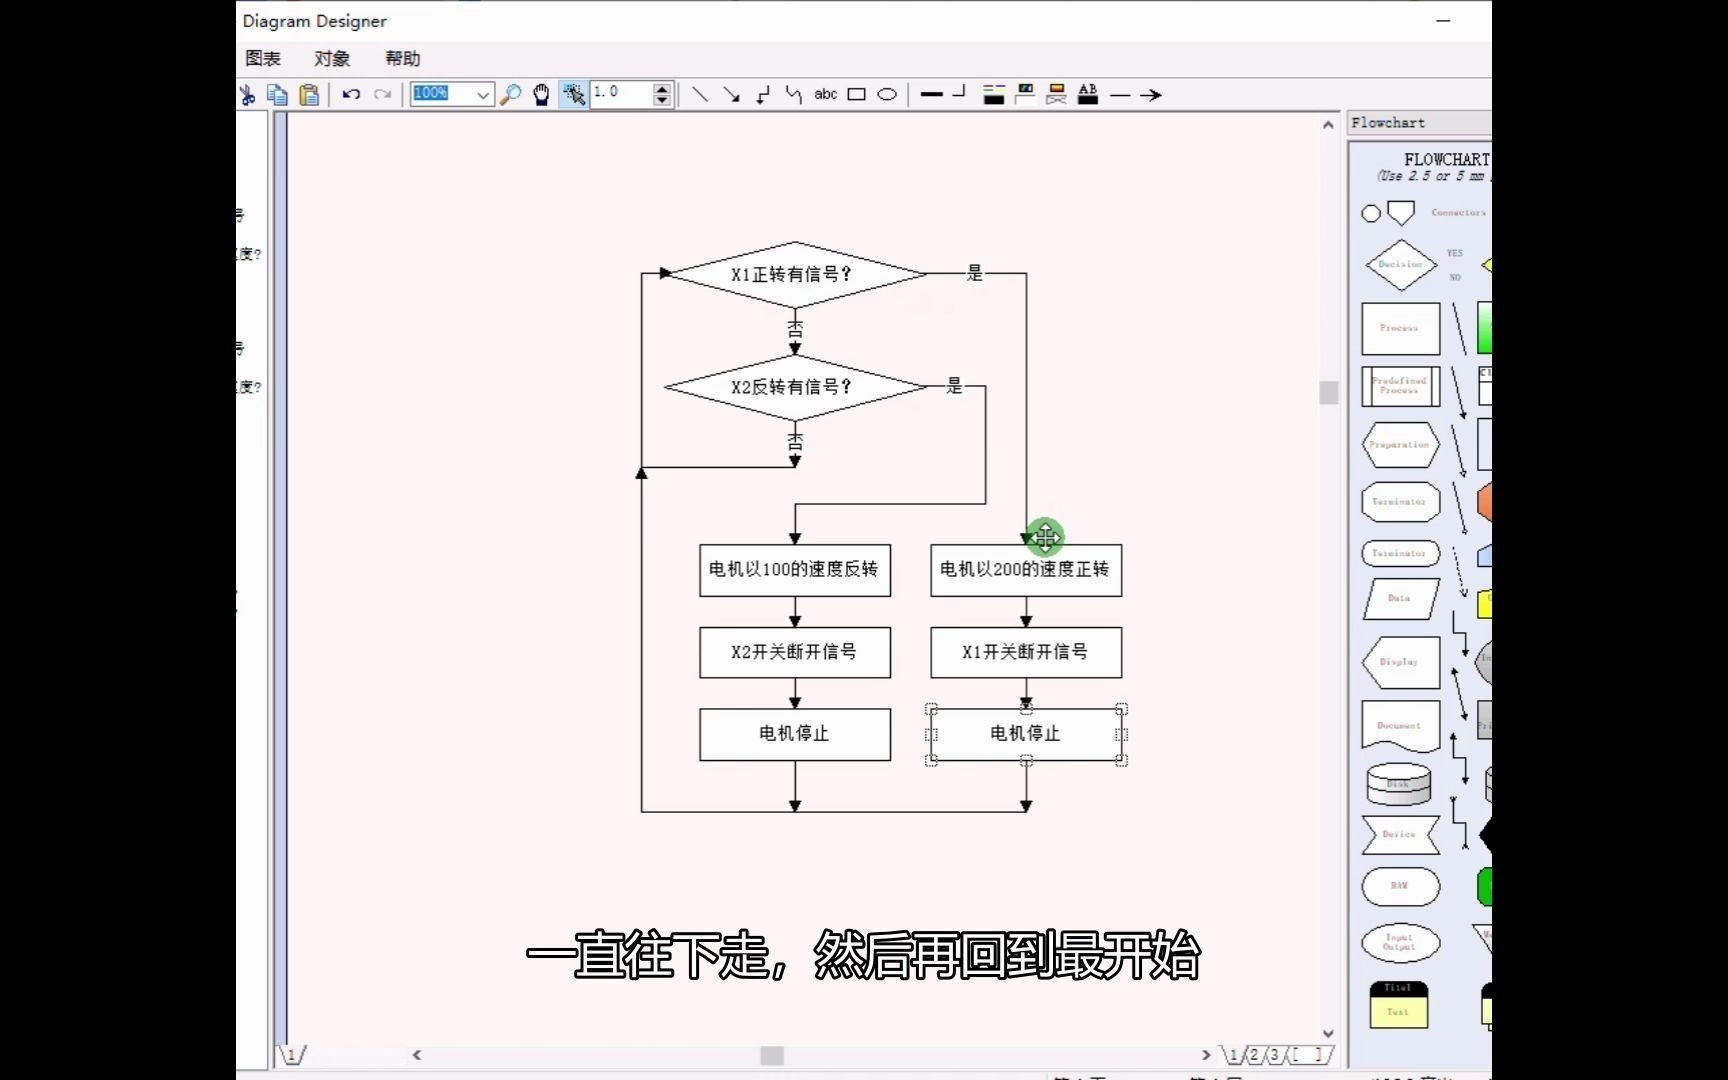
Task: Click the fill pattern style icon
Action: point(1056,95)
